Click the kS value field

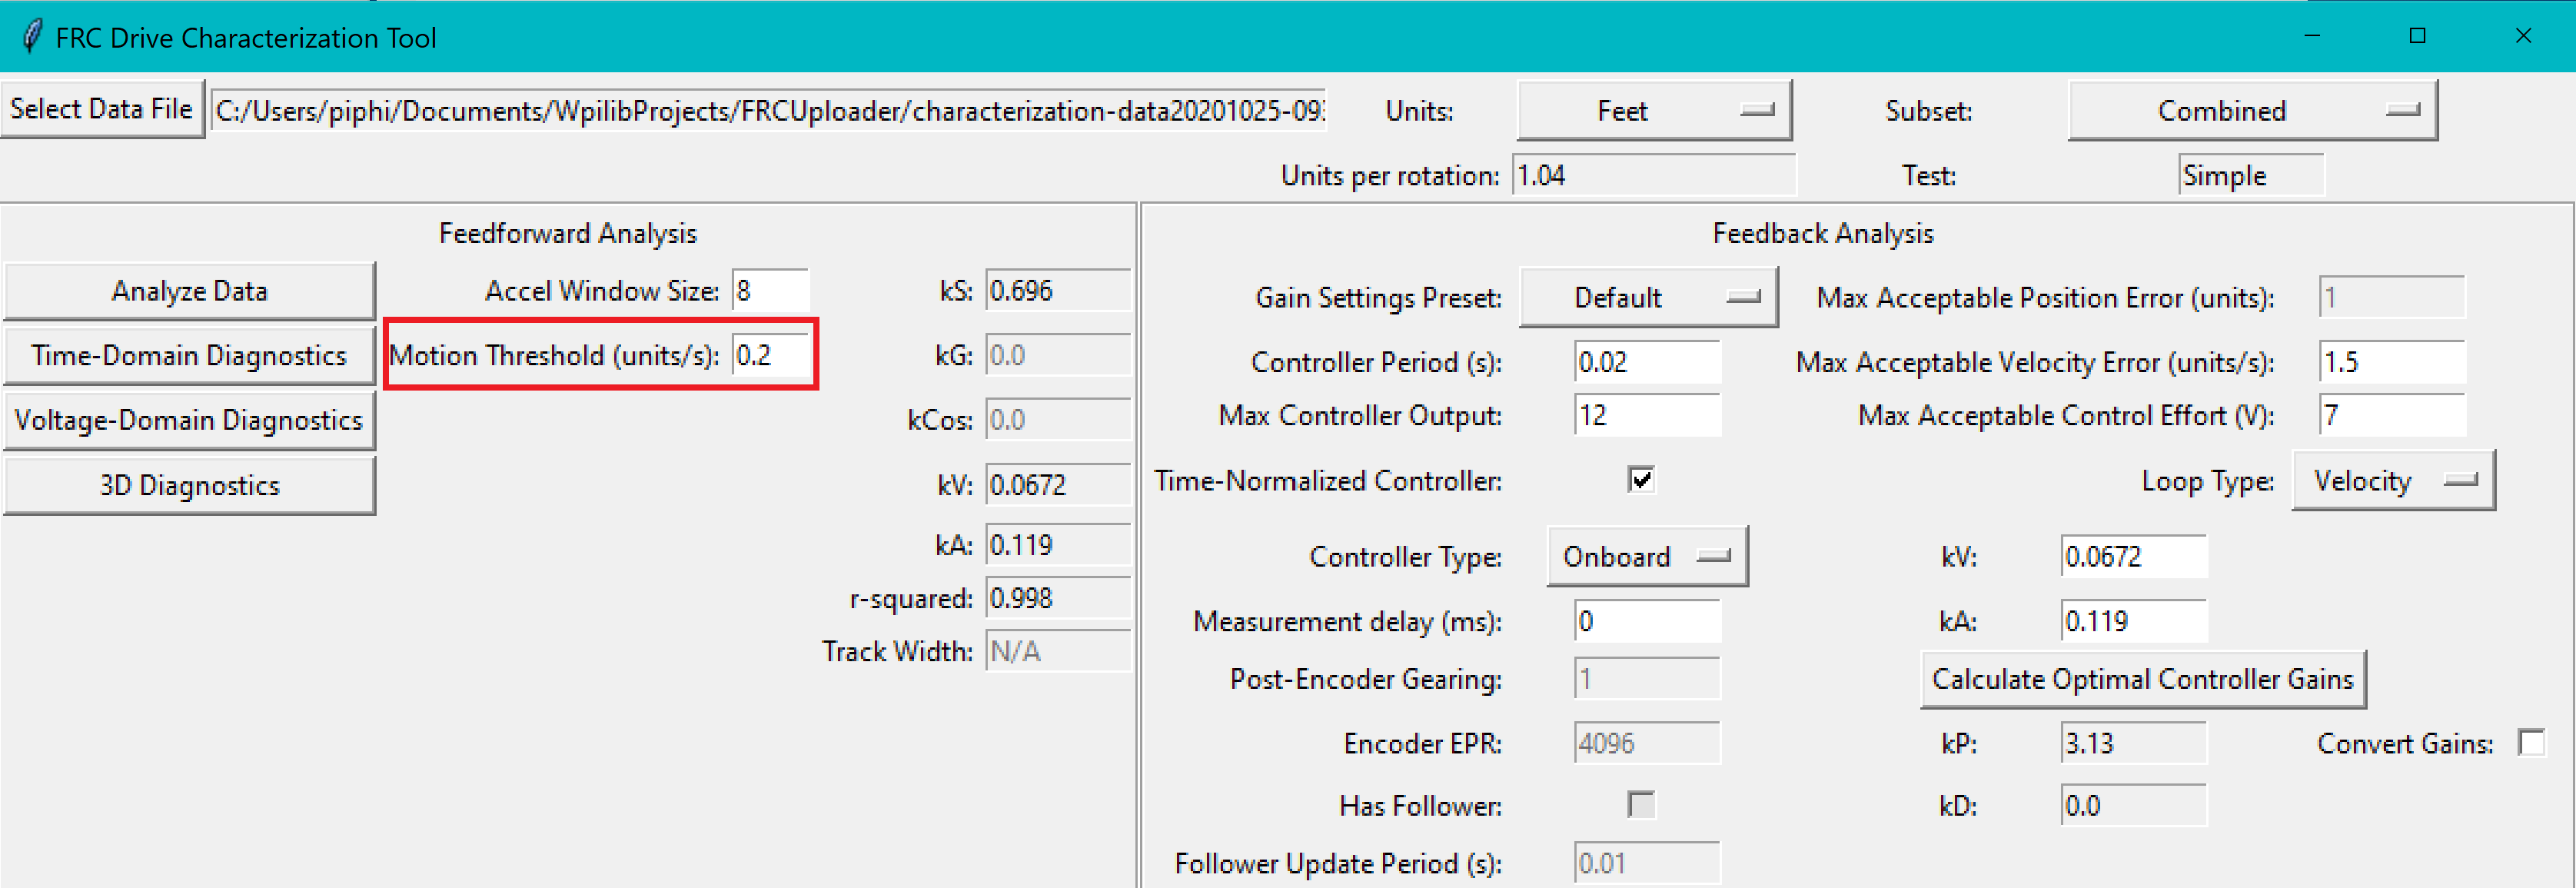[1058, 291]
